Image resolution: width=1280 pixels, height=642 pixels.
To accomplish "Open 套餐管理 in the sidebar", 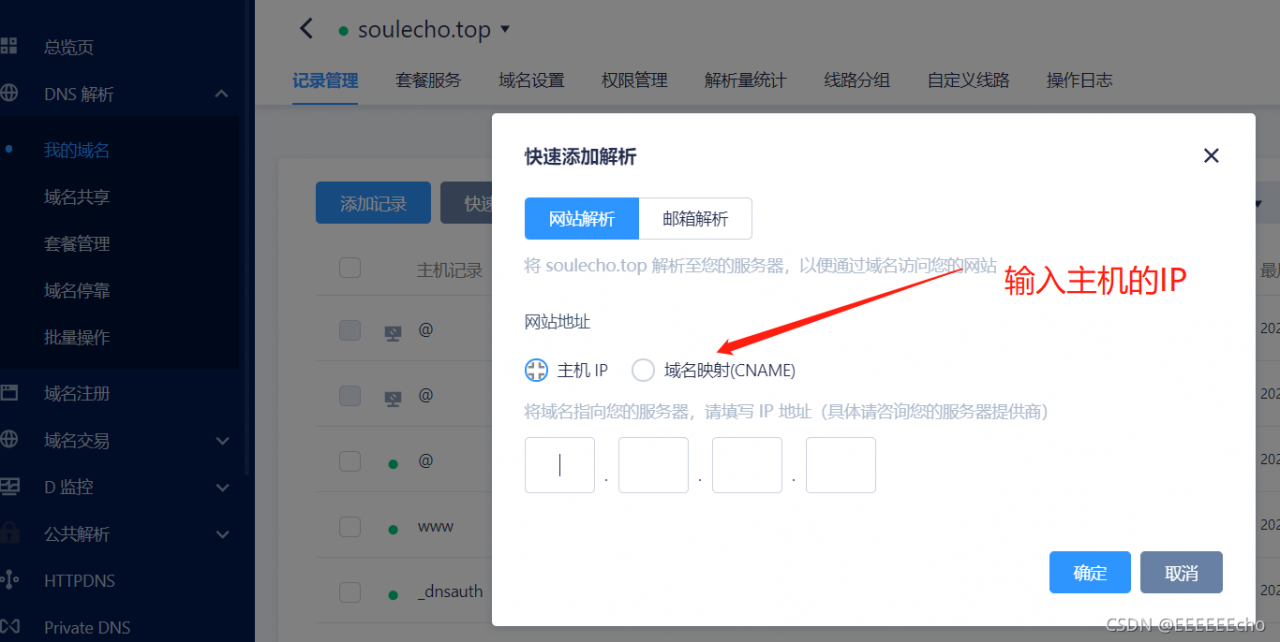I will 77,244.
